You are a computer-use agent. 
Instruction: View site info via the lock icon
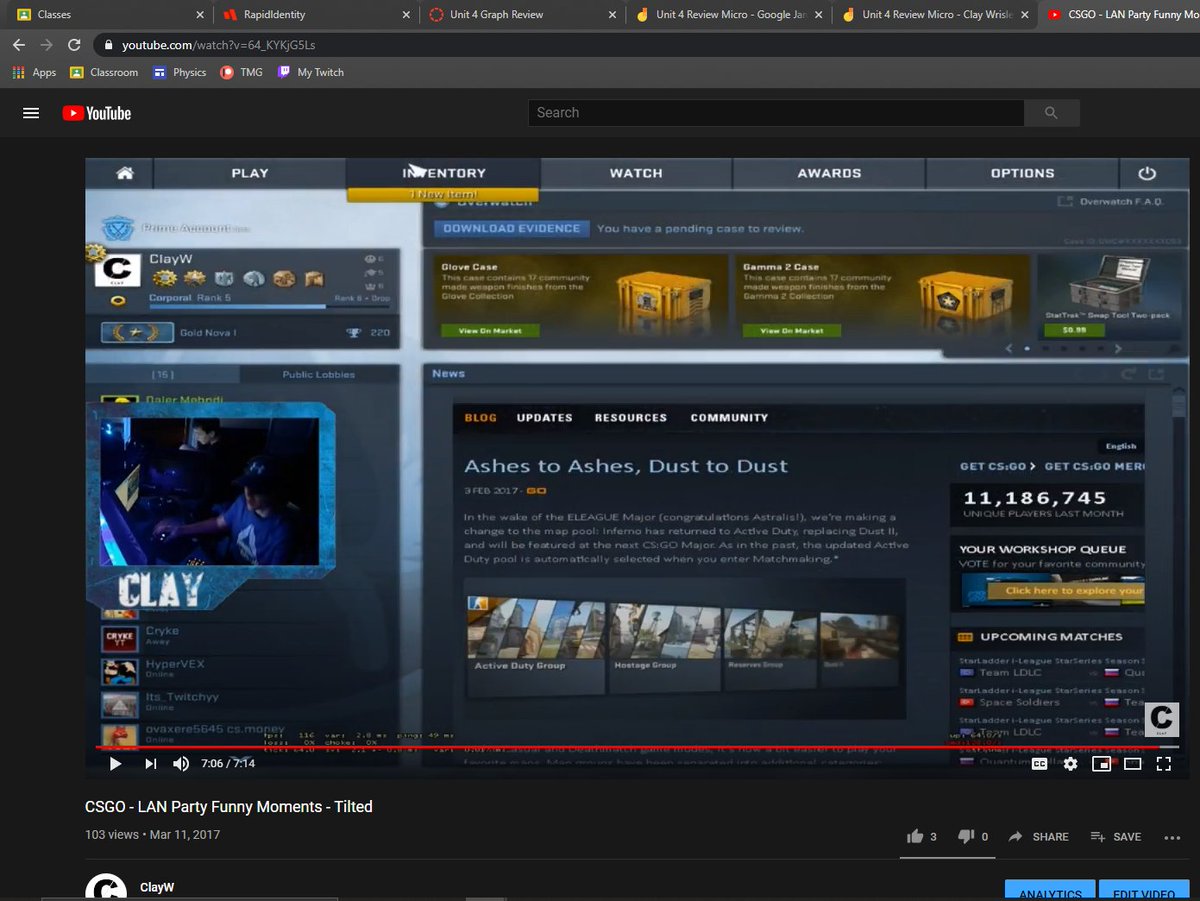108,46
